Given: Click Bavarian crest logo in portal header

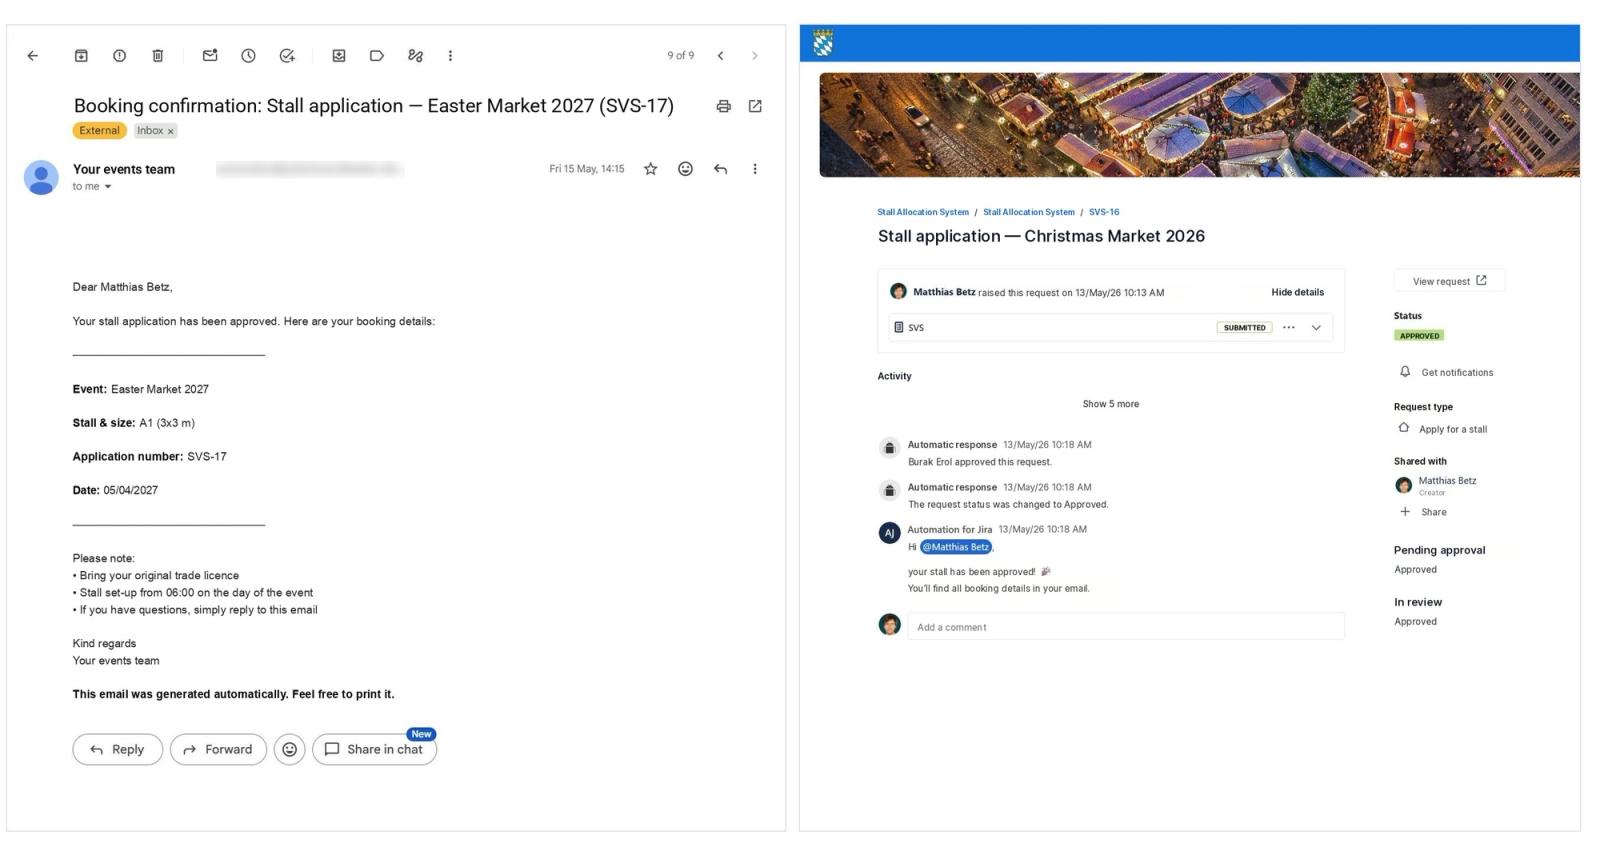Looking at the screenshot, I should tap(823, 43).
